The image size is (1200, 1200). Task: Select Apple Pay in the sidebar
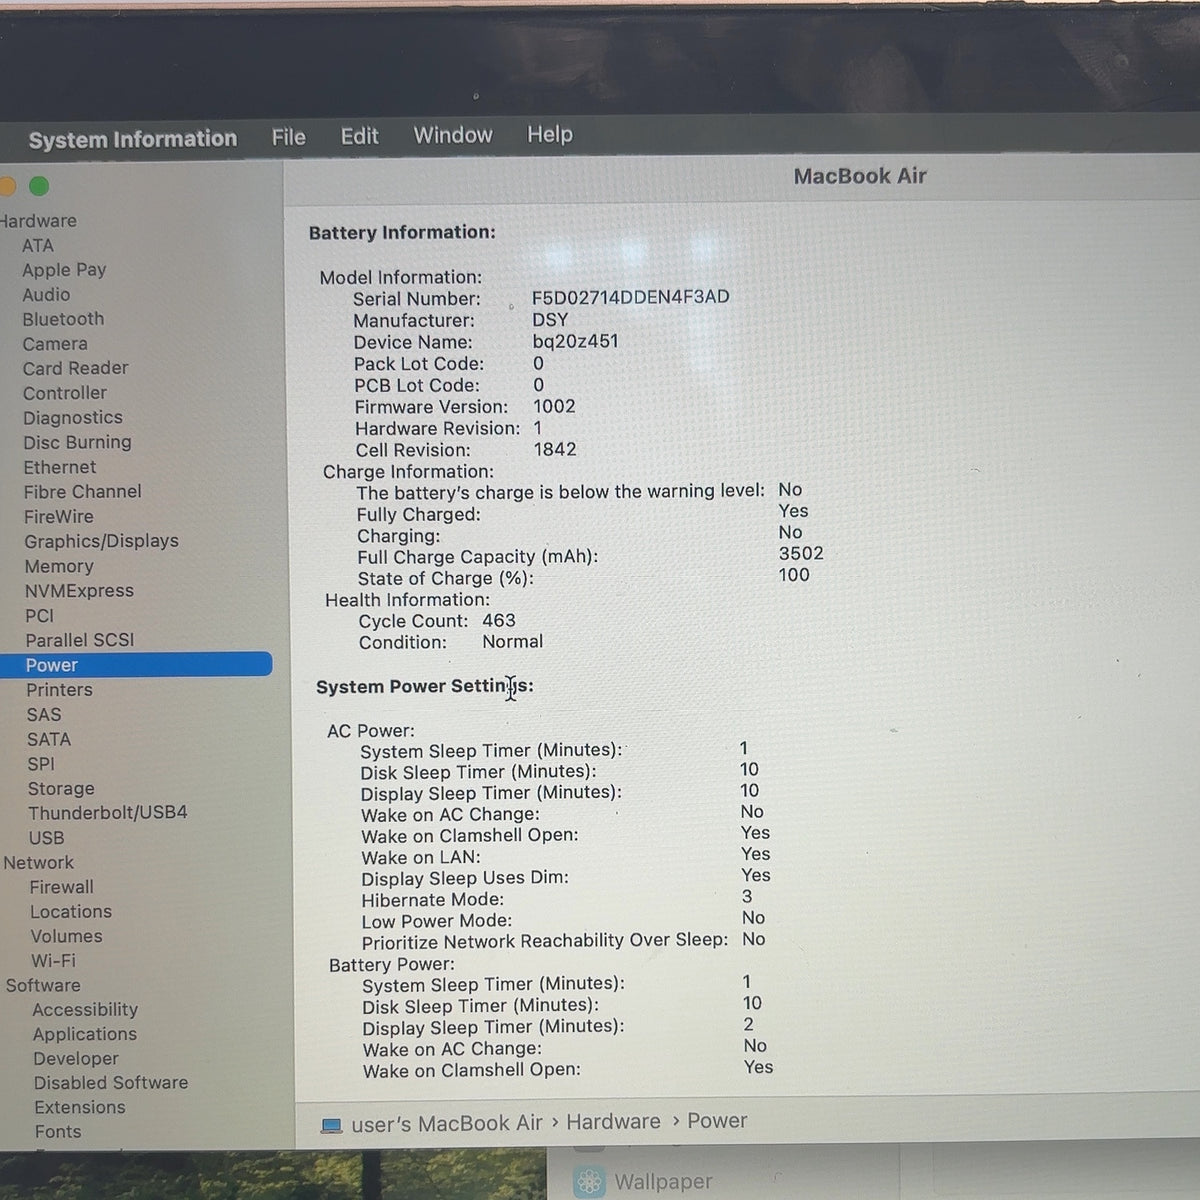tap(64, 270)
